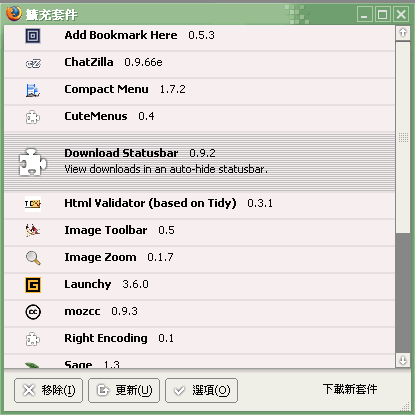Image resolution: width=415 pixels, height=415 pixels.
Task: Click the Firefox logo in title bar
Action: [13, 13]
